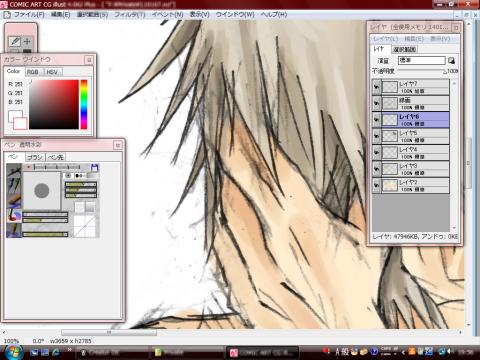This screenshot has width=480, height=360.
Task: Choose the red-and-blue paint brush preset thumbnail
Action: click(x=14, y=215)
